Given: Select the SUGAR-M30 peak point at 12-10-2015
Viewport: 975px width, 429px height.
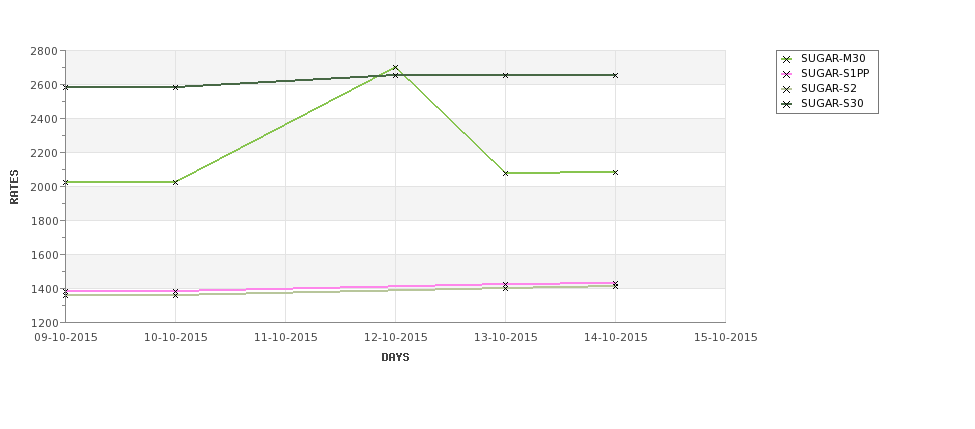Looking at the screenshot, I should [x=395, y=68].
